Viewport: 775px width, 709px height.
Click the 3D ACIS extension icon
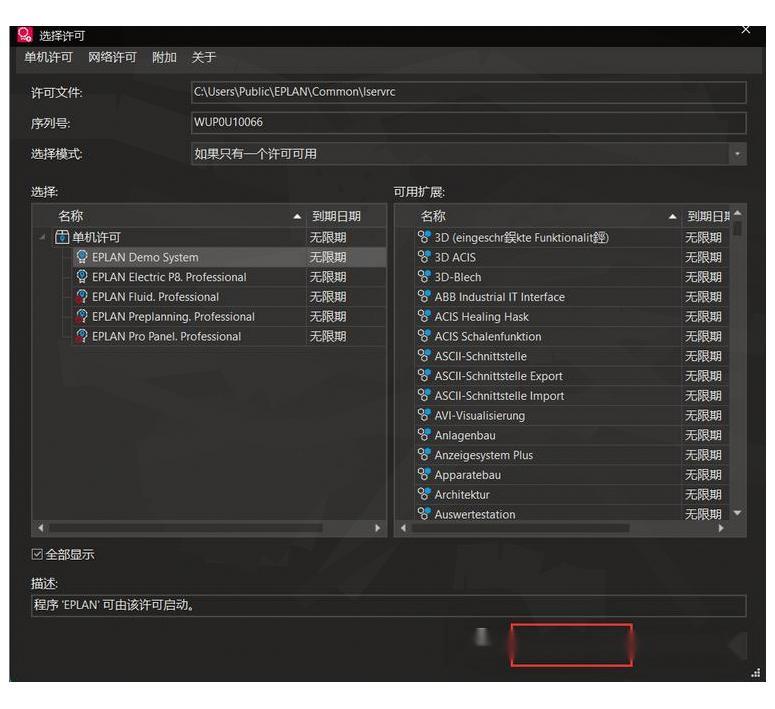point(424,257)
